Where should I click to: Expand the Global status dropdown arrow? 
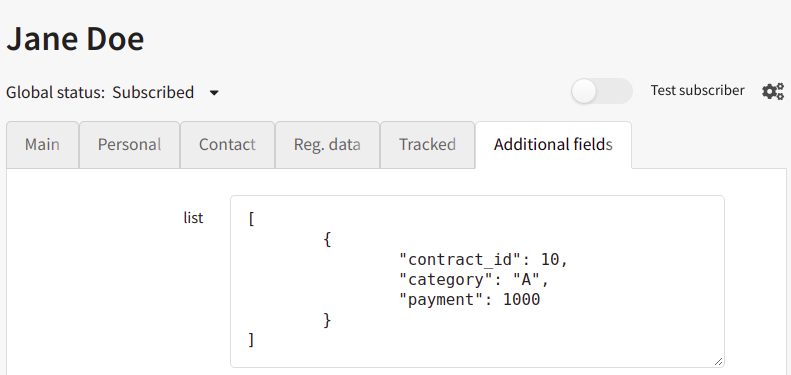(214, 93)
